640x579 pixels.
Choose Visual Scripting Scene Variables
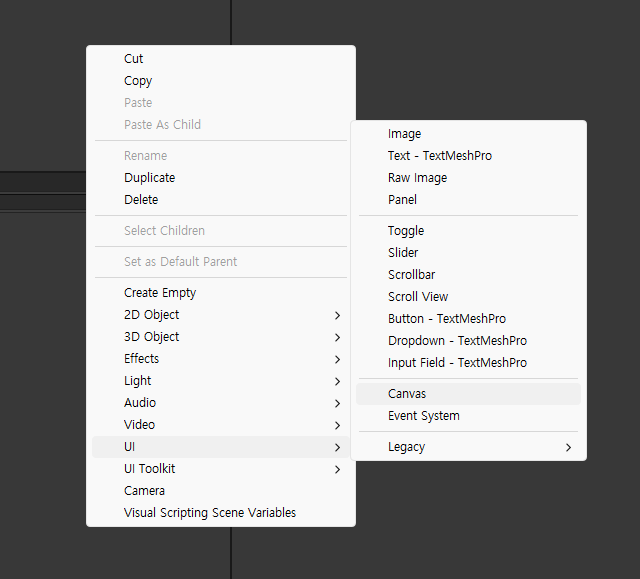[221, 513]
